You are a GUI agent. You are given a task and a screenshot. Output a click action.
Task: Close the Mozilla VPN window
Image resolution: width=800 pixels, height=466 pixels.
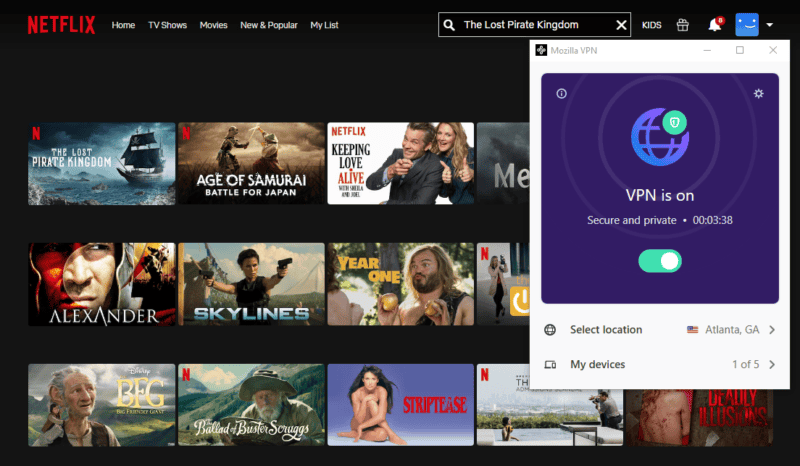coord(773,50)
